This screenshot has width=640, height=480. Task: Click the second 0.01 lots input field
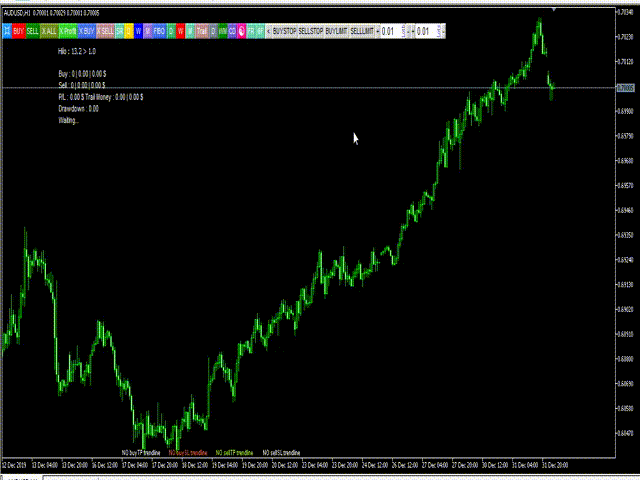coord(428,31)
